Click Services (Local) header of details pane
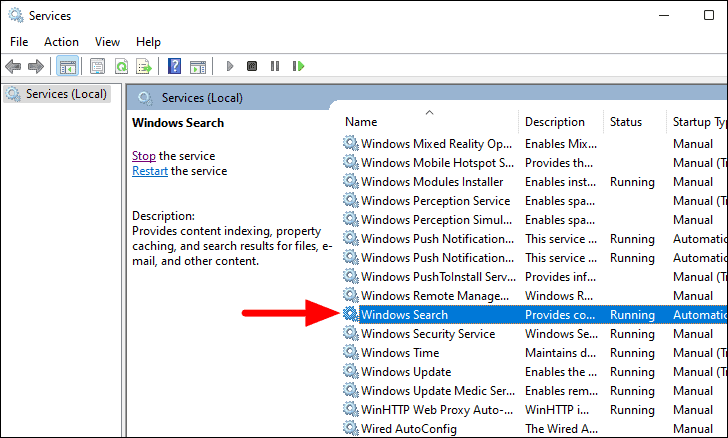 point(202,98)
